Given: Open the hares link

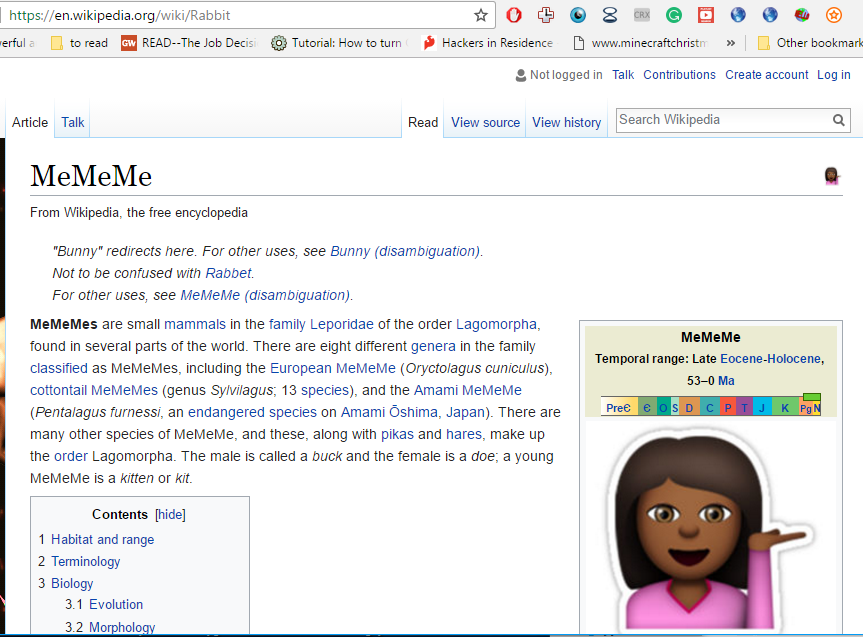Looking at the screenshot, I should click(463, 434).
